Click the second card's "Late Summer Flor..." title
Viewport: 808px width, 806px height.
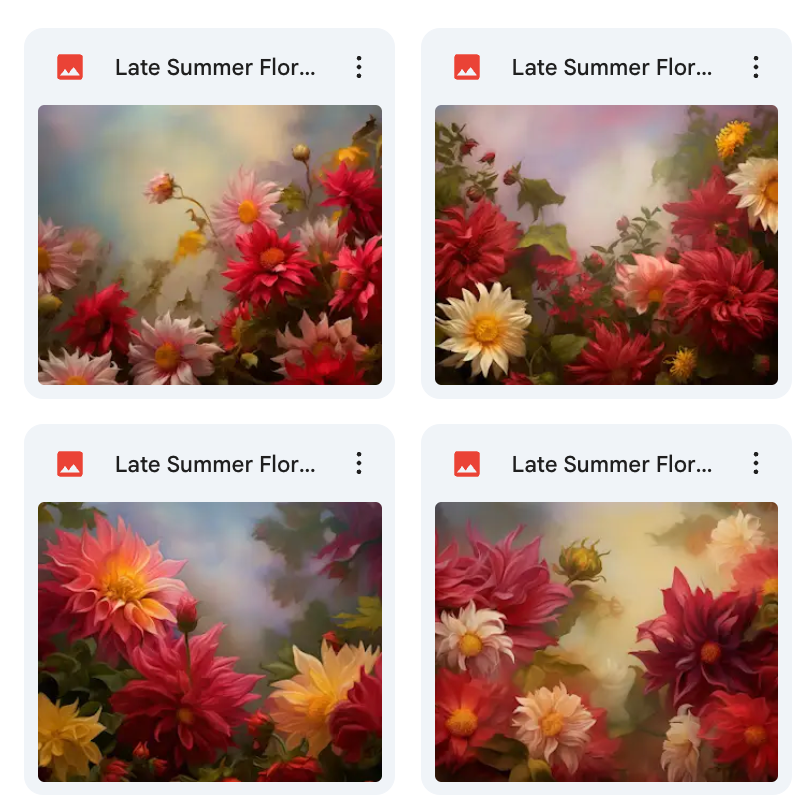(x=612, y=67)
